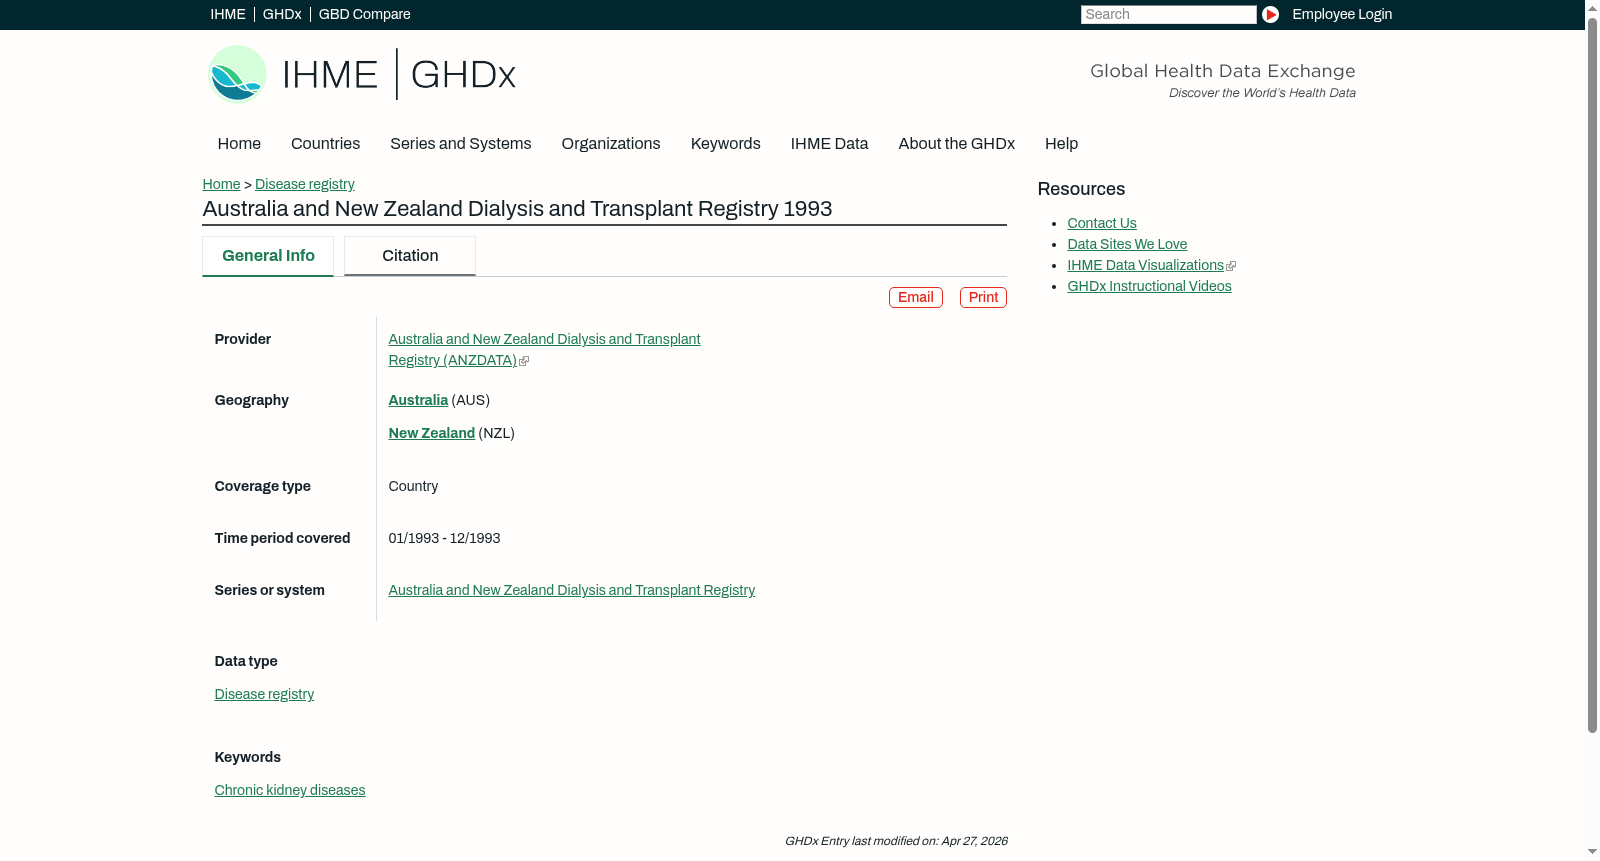Screen dimensions: 1600x861
Task: Open the Organizations menu item
Action: click(x=611, y=144)
